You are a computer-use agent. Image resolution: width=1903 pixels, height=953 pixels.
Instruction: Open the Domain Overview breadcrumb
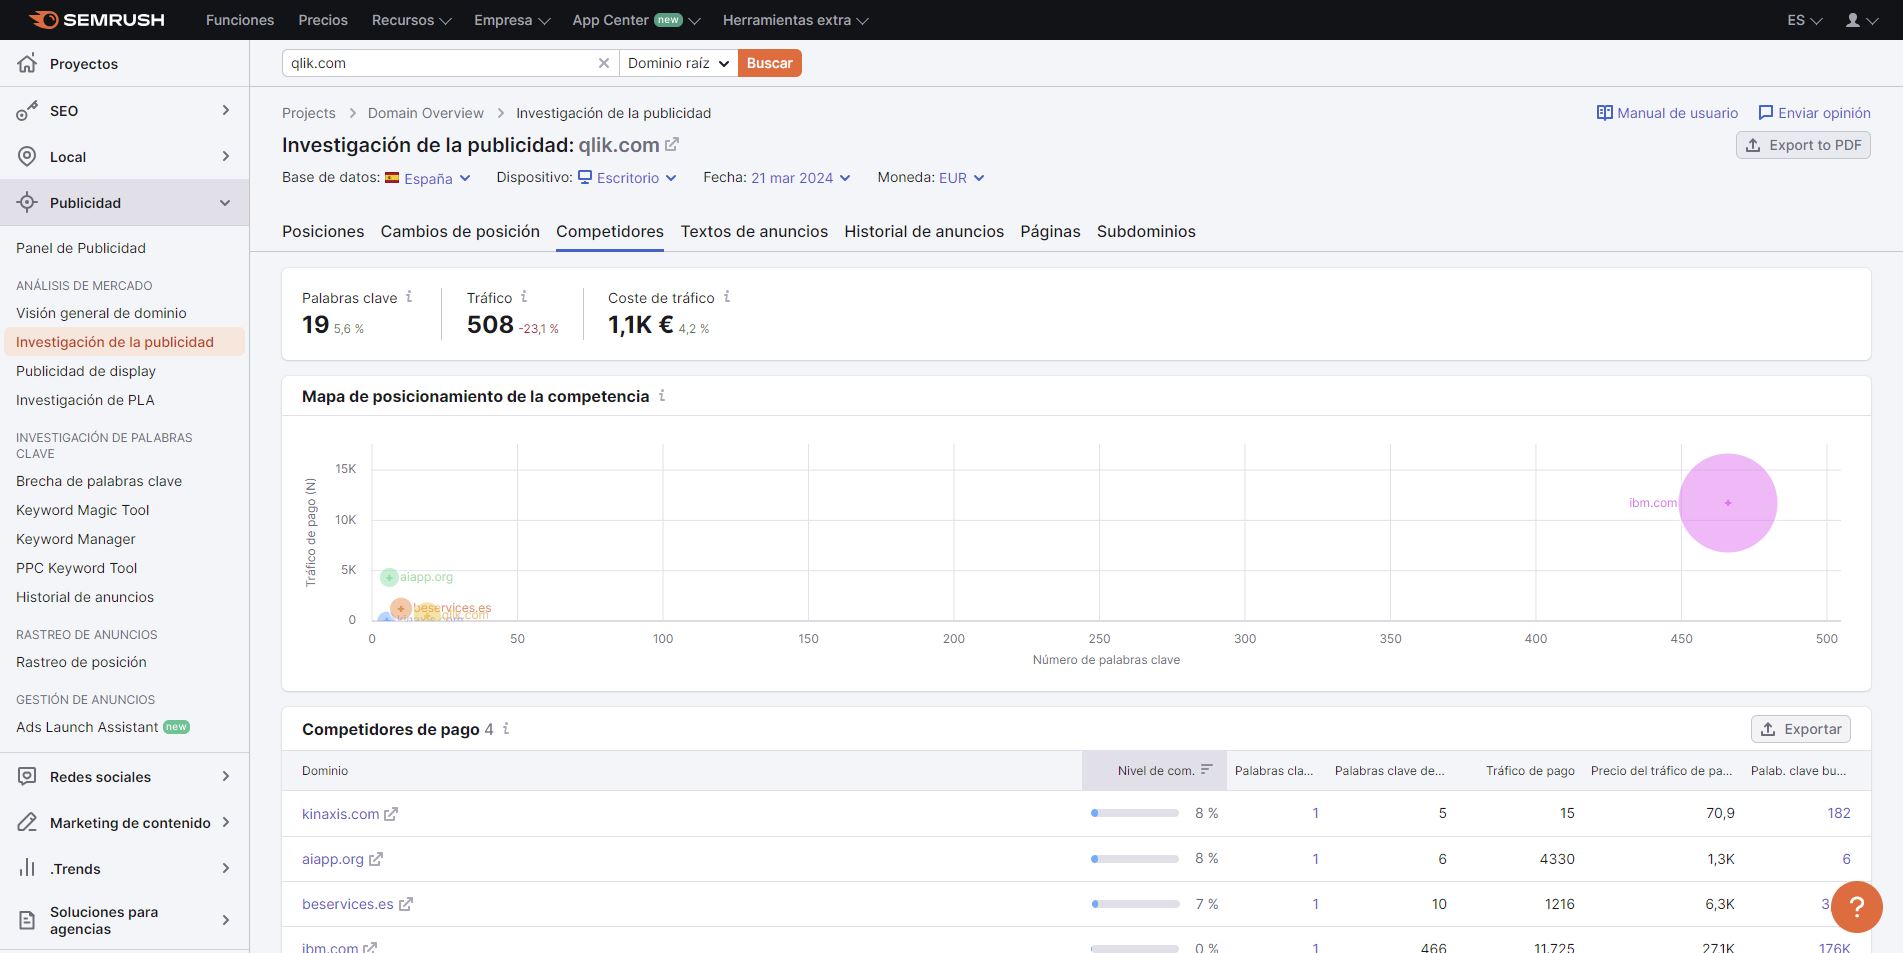(x=425, y=113)
